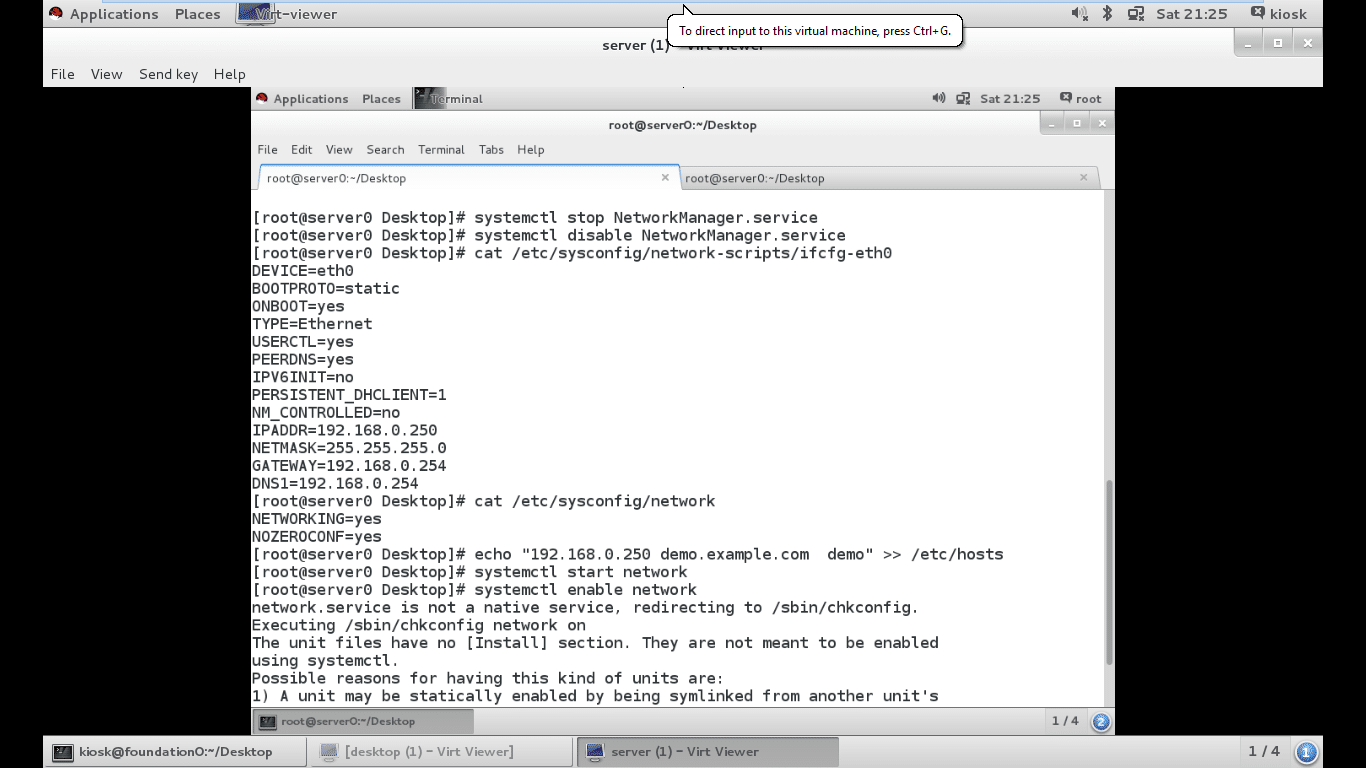
Task: Click root@server0:~/Desktop button in guest taskbar
Action: 363,721
